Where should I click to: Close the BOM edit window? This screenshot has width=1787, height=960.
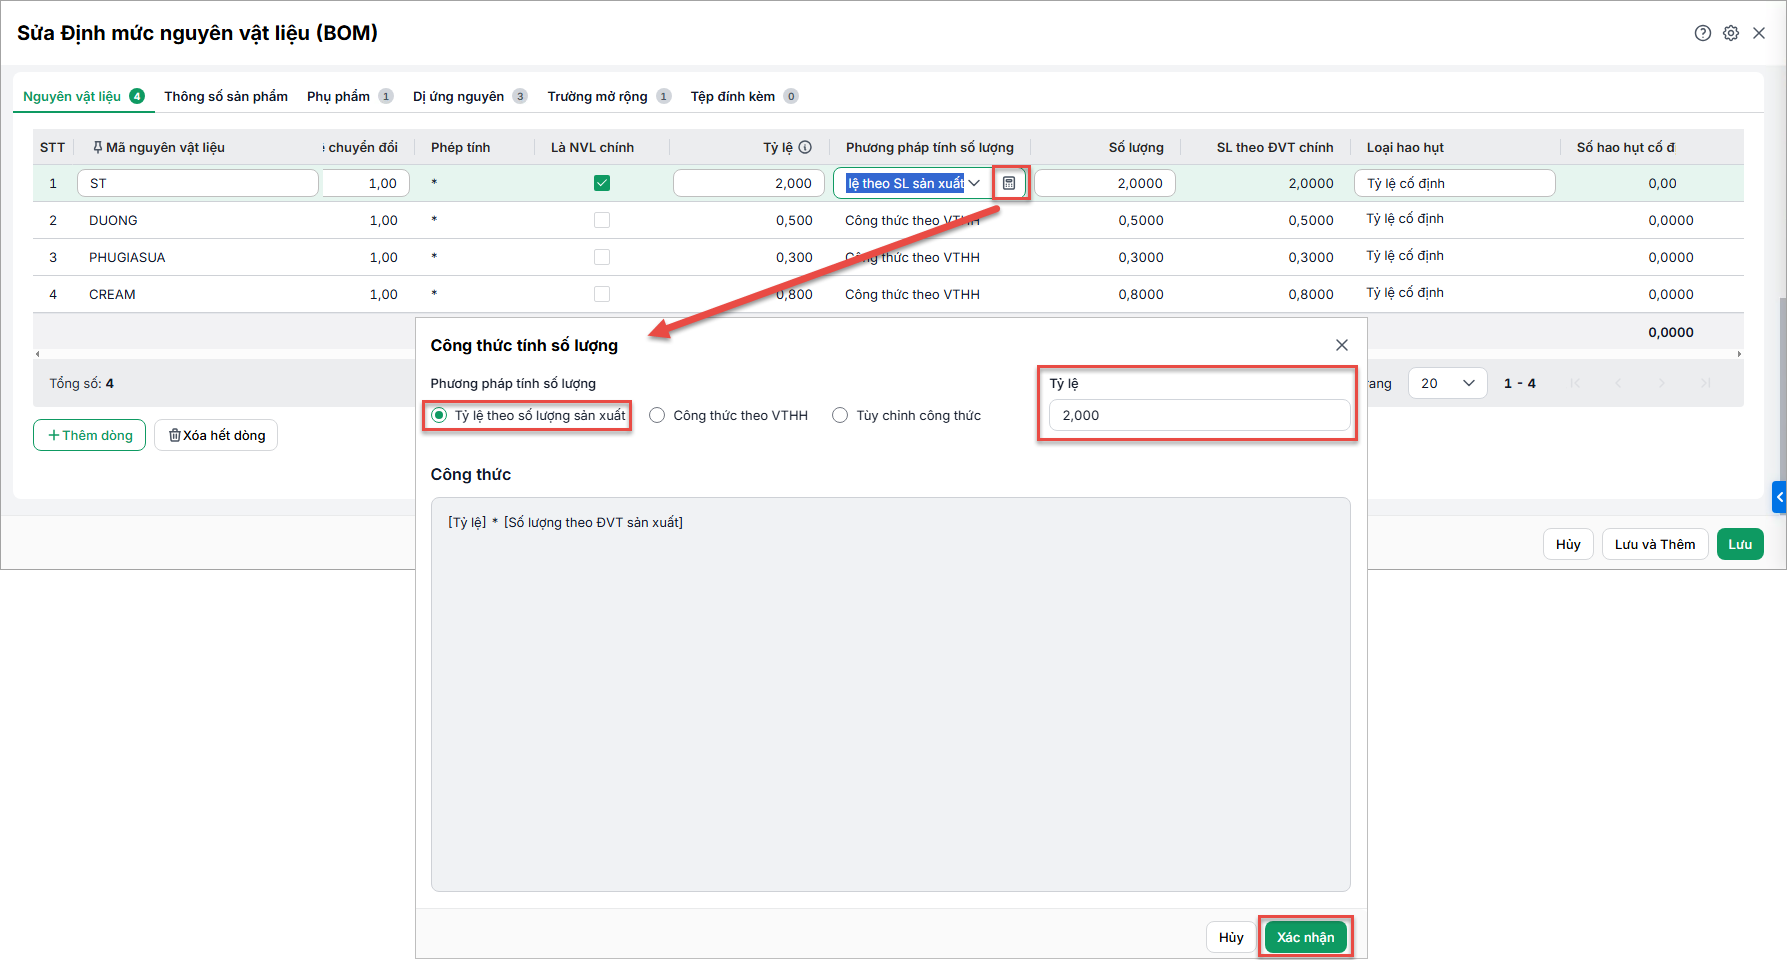(x=1759, y=33)
